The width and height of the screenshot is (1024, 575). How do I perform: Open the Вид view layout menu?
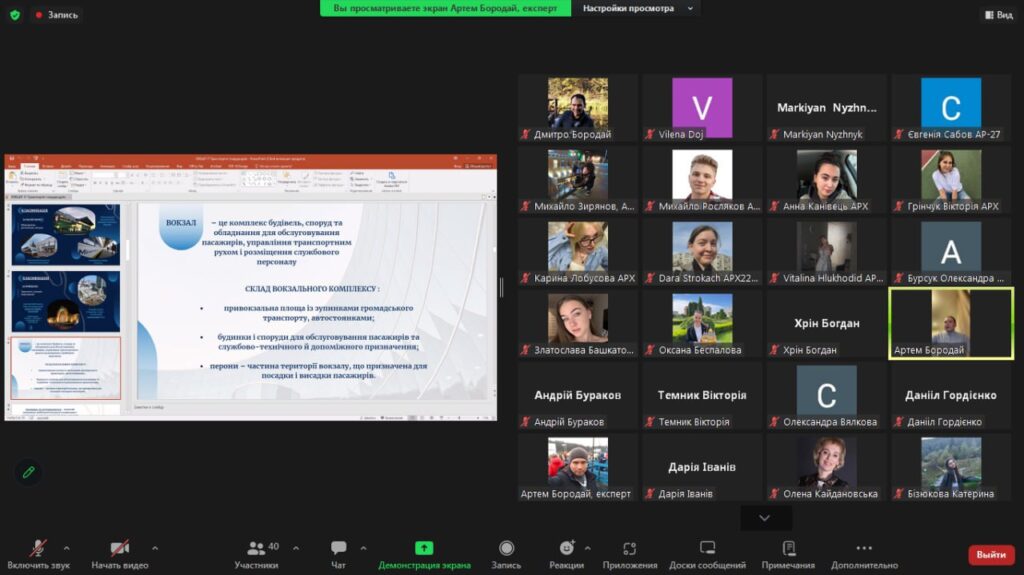tap(998, 15)
